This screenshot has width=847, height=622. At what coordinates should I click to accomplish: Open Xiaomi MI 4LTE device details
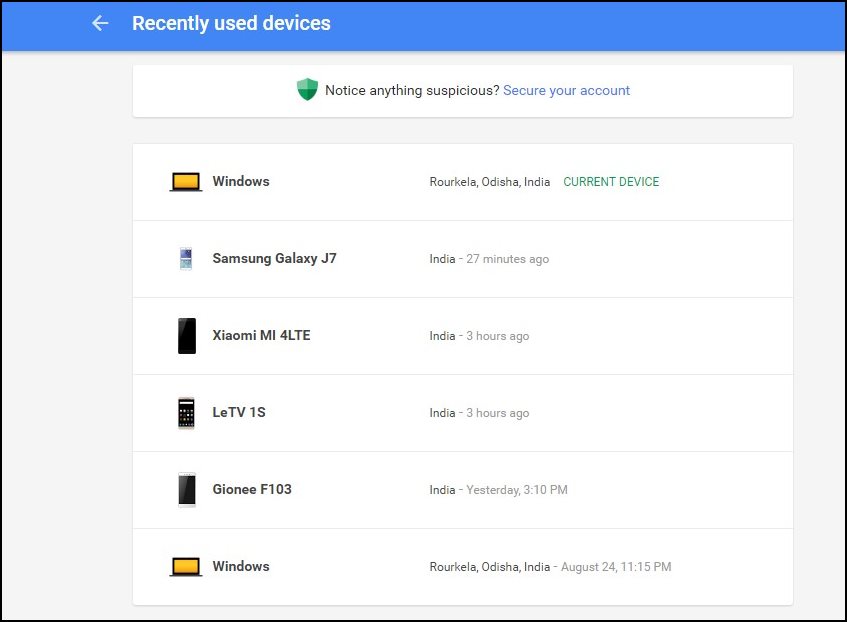[462, 336]
